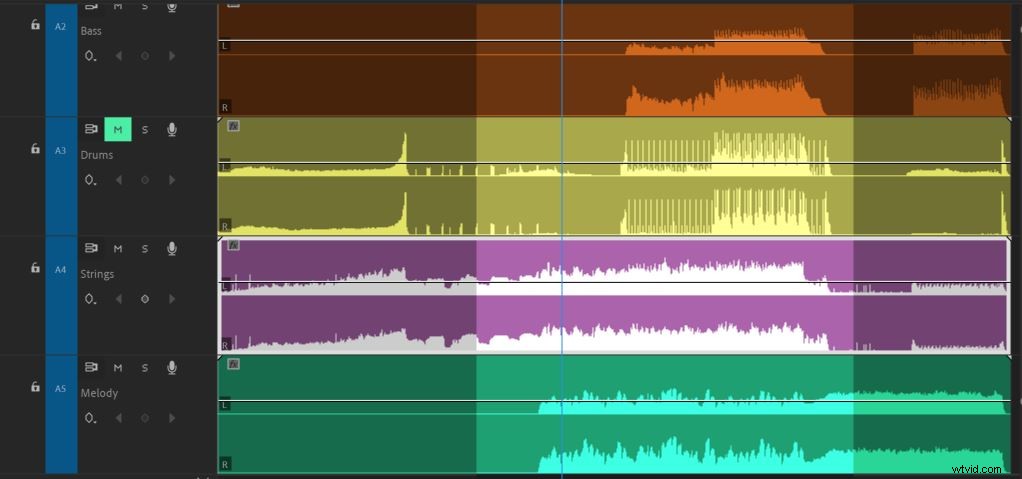
Task: Select the orange Bass audio clip
Action: tap(613, 60)
